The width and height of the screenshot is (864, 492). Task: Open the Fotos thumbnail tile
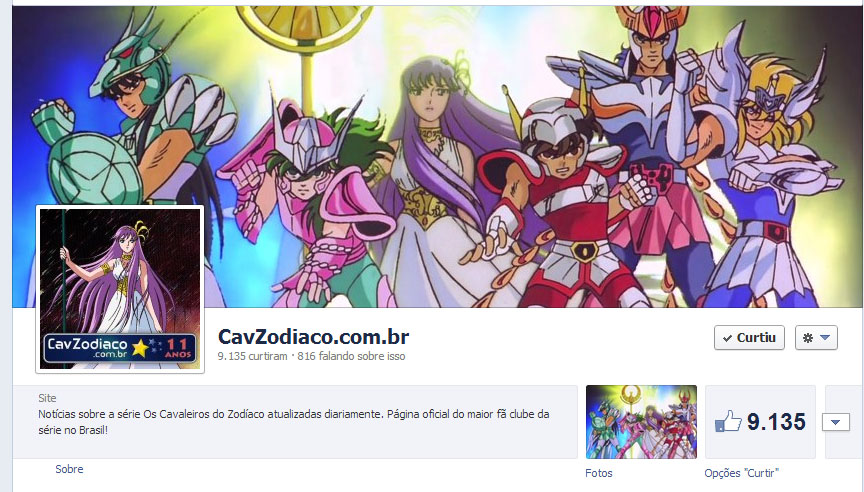[x=641, y=422]
